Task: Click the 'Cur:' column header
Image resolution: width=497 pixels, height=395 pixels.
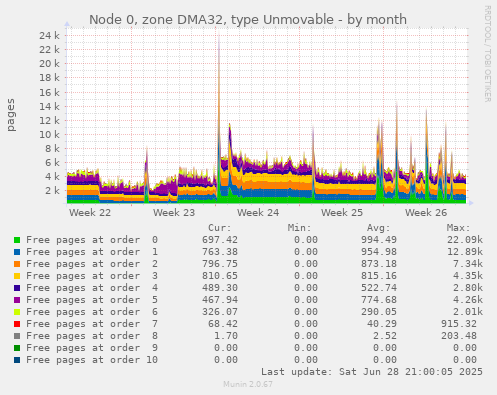Action: [x=220, y=228]
